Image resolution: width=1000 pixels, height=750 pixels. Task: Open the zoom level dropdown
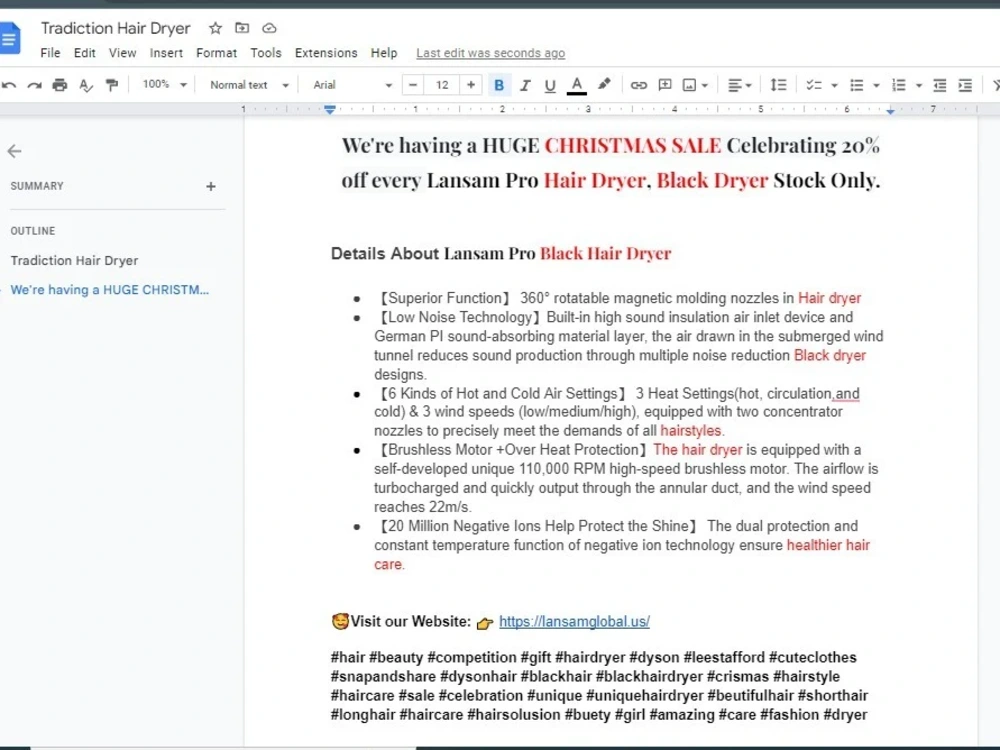165,84
